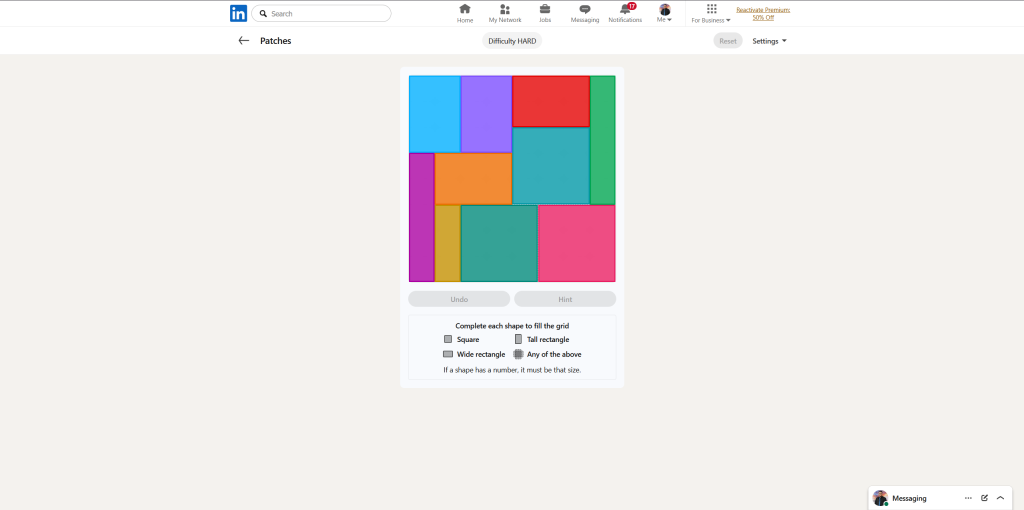
Task: Open My Network page
Action: point(505,13)
